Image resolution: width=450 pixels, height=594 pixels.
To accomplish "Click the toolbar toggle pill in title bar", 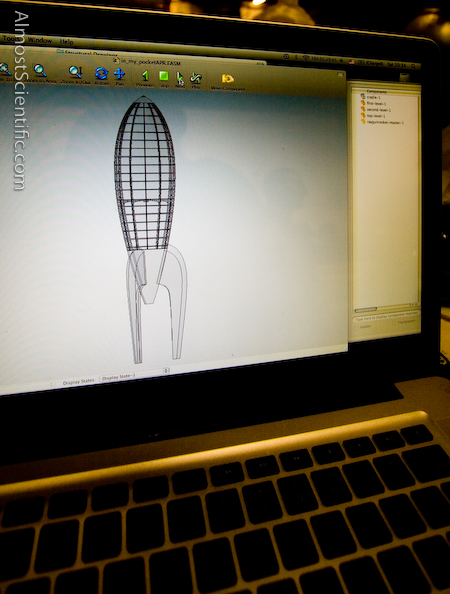I will [340, 74].
